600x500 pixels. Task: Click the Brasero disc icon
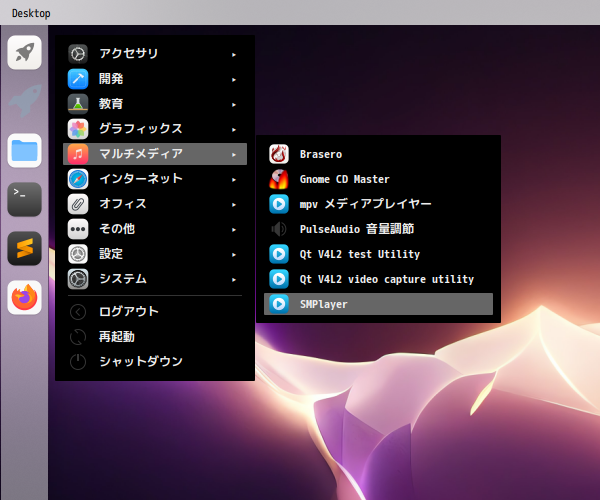click(279, 154)
